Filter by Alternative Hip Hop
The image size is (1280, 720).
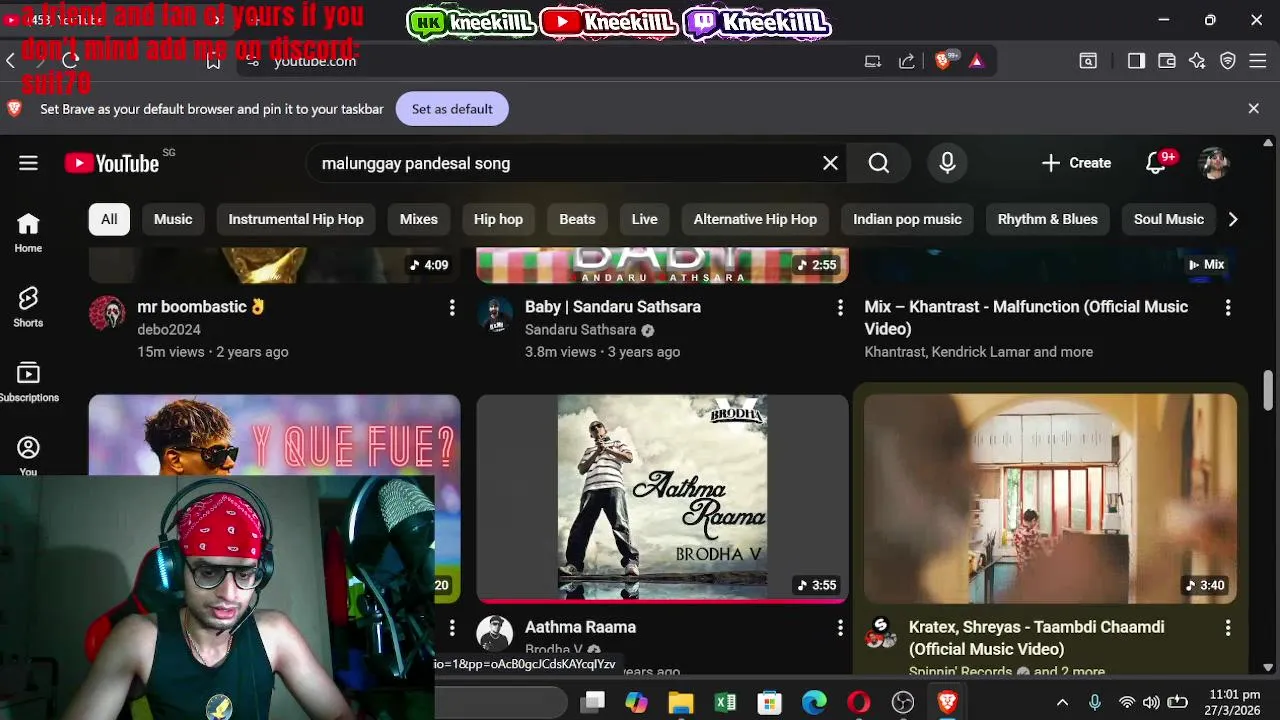point(755,219)
